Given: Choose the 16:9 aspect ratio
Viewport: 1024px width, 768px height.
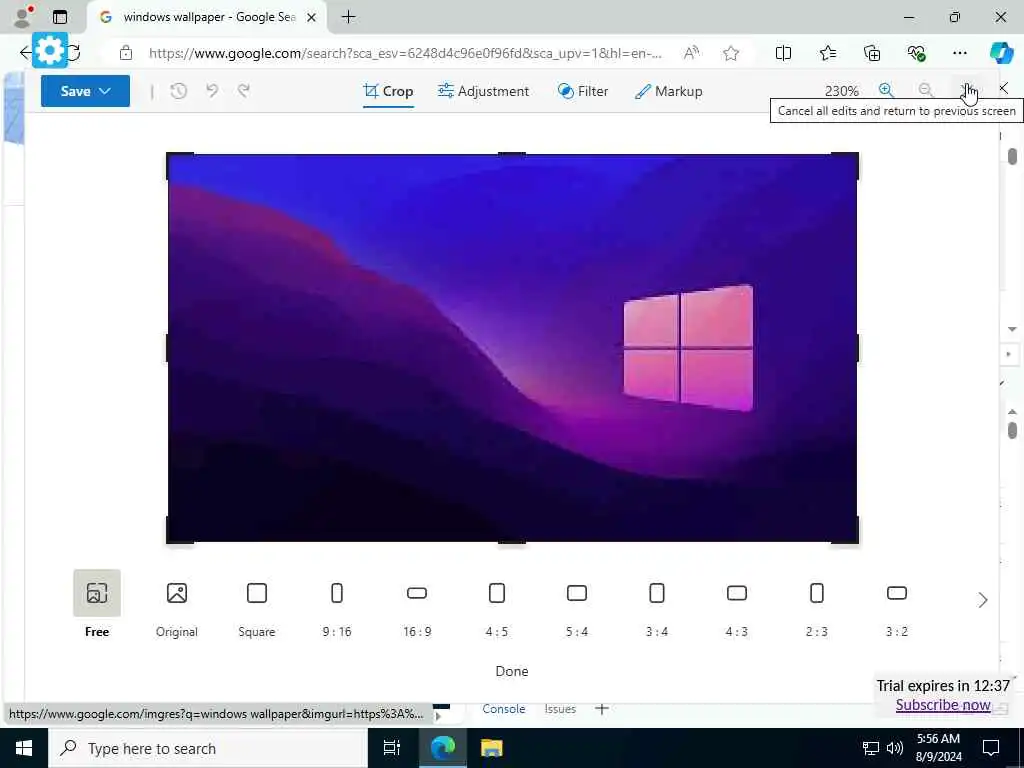Looking at the screenshot, I should (417, 603).
